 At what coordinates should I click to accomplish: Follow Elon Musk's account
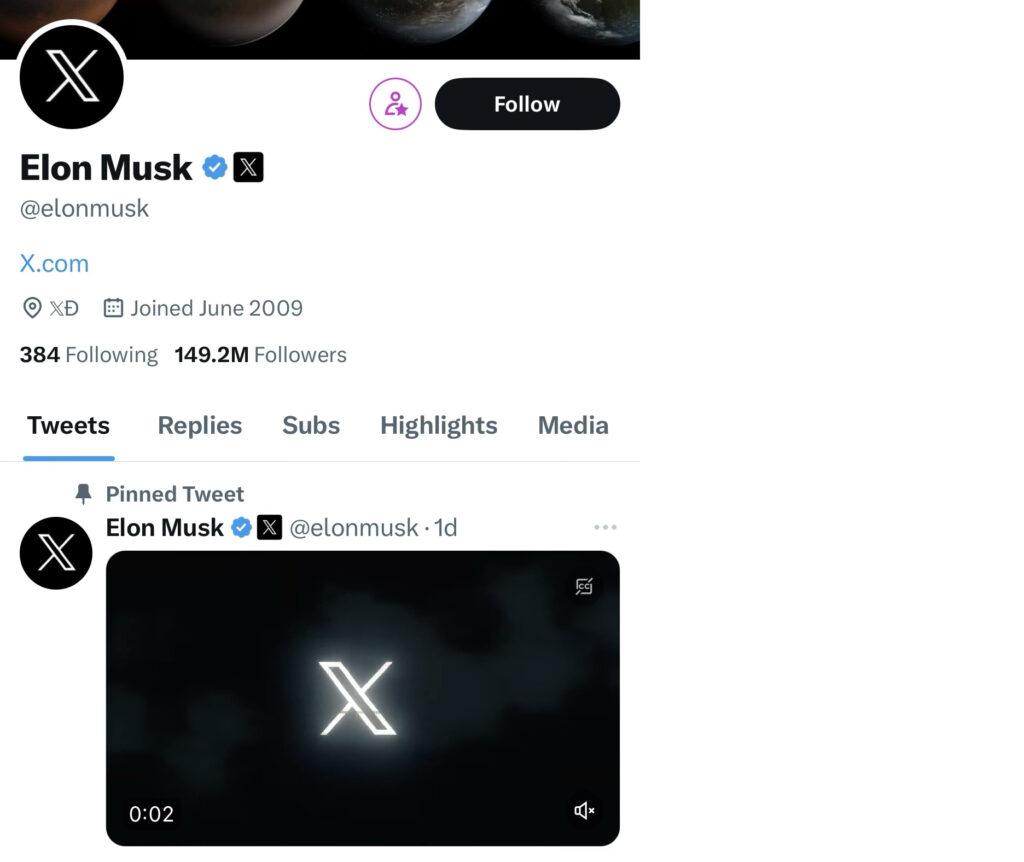pos(527,104)
